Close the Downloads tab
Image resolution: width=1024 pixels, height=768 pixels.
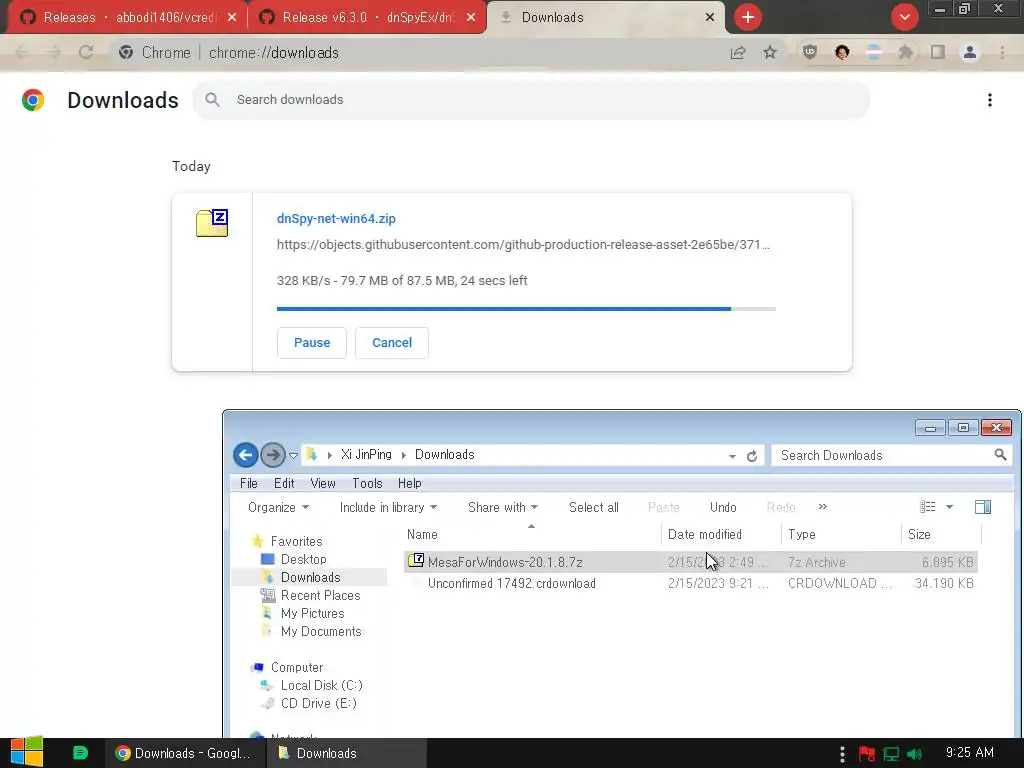[710, 18]
